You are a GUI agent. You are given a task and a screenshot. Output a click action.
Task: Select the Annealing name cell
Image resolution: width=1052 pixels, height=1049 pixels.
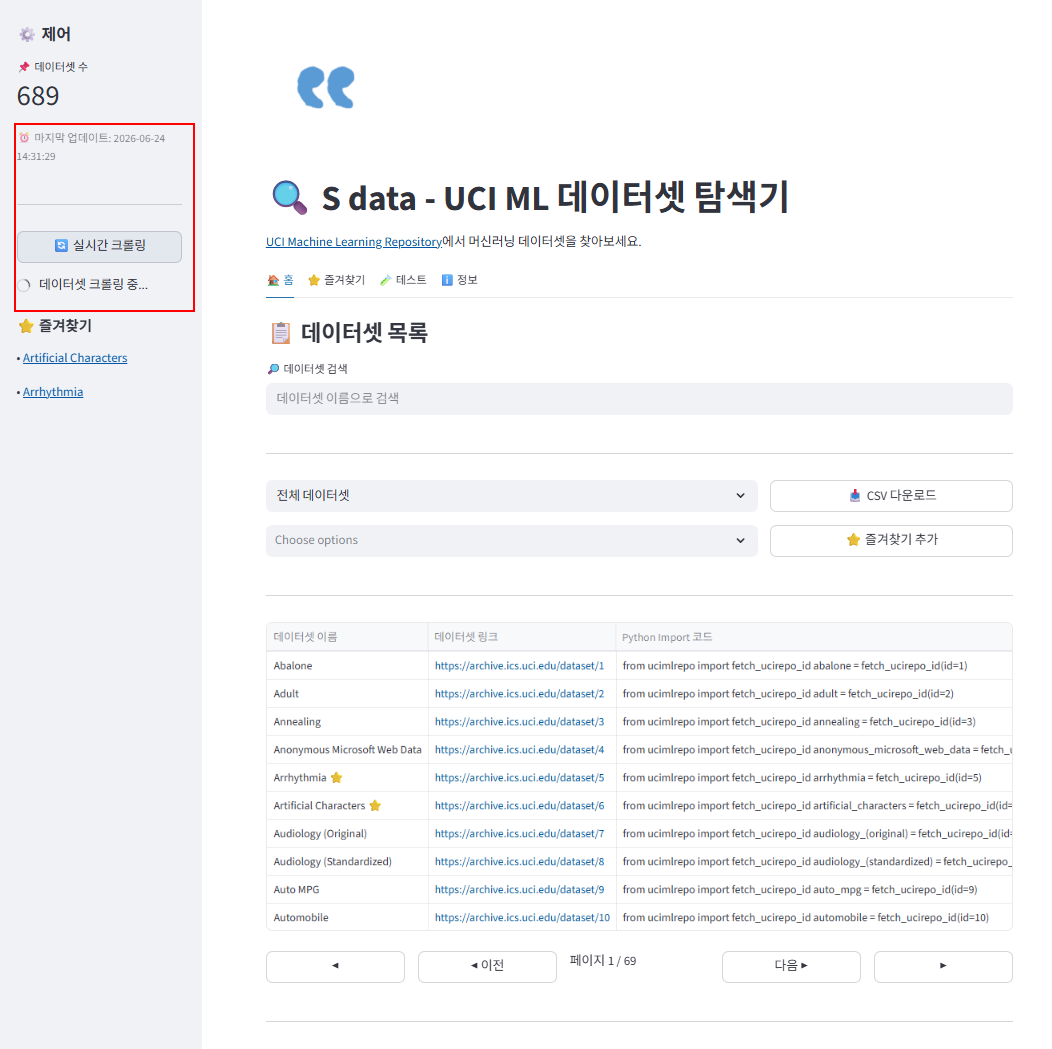coord(347,722)
